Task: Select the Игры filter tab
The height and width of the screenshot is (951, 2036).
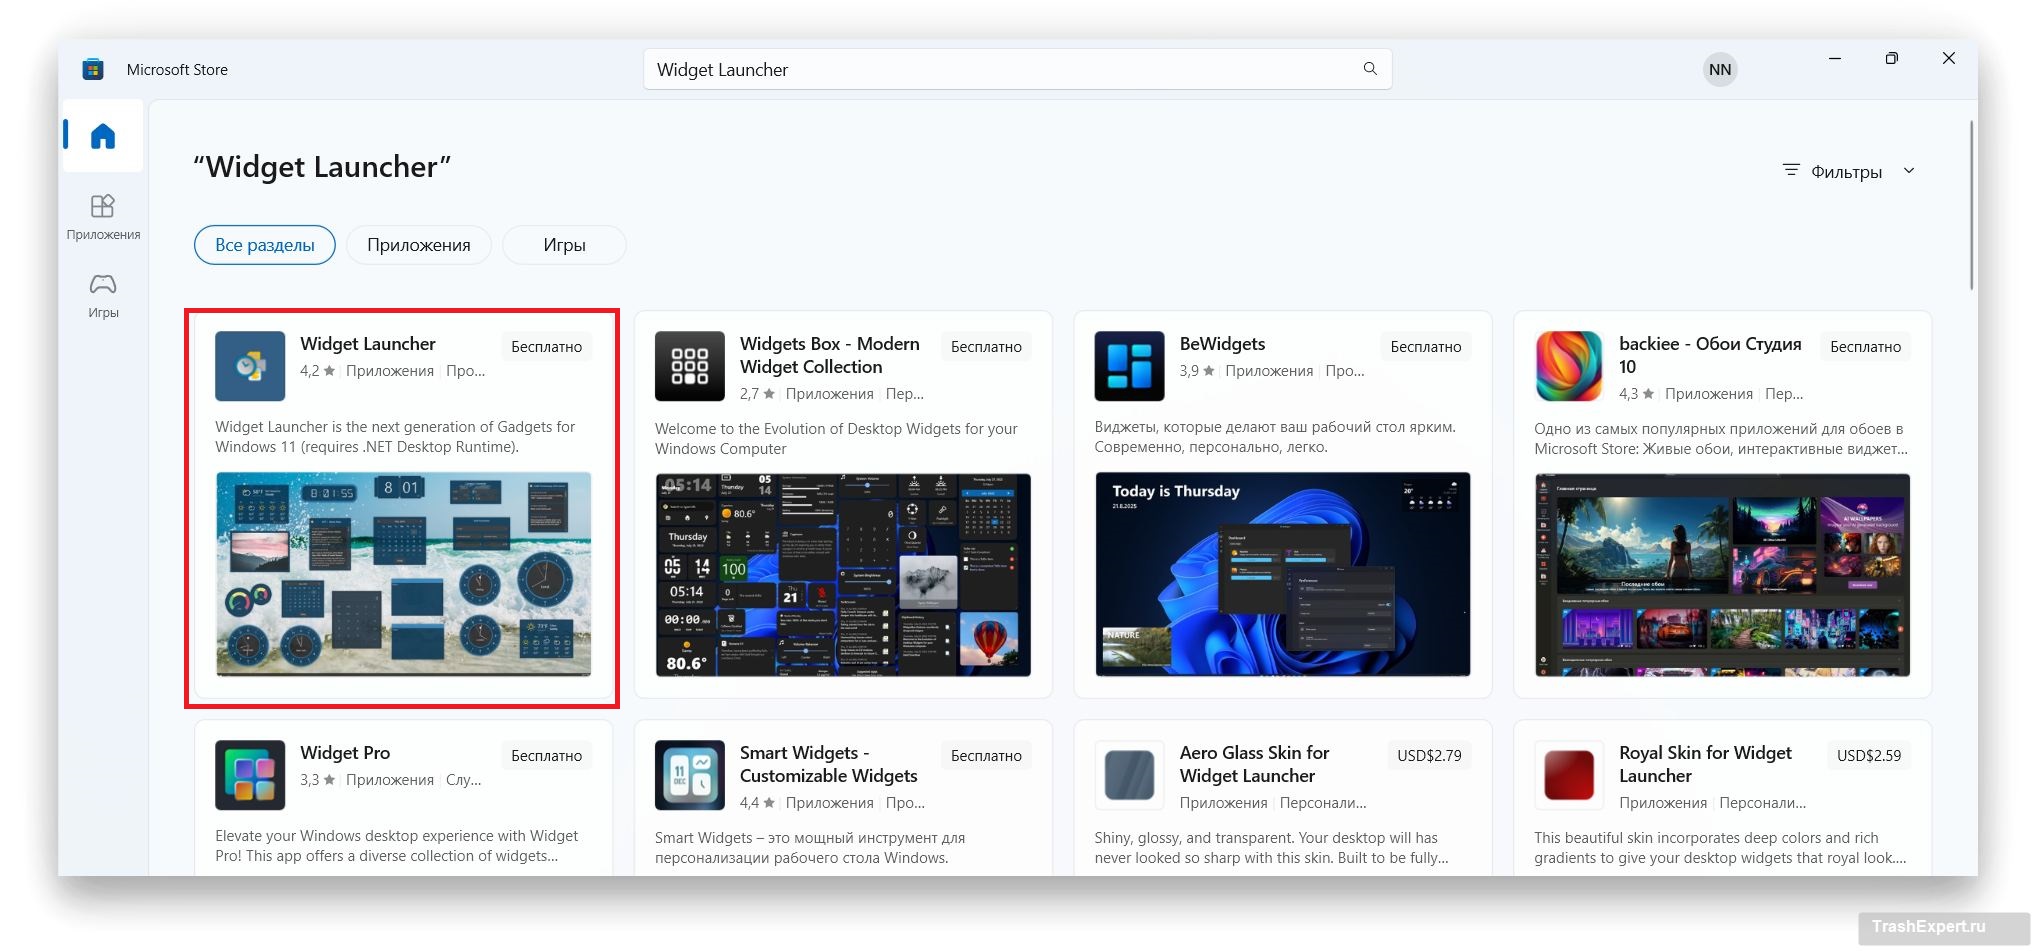Action: point(564,245)
